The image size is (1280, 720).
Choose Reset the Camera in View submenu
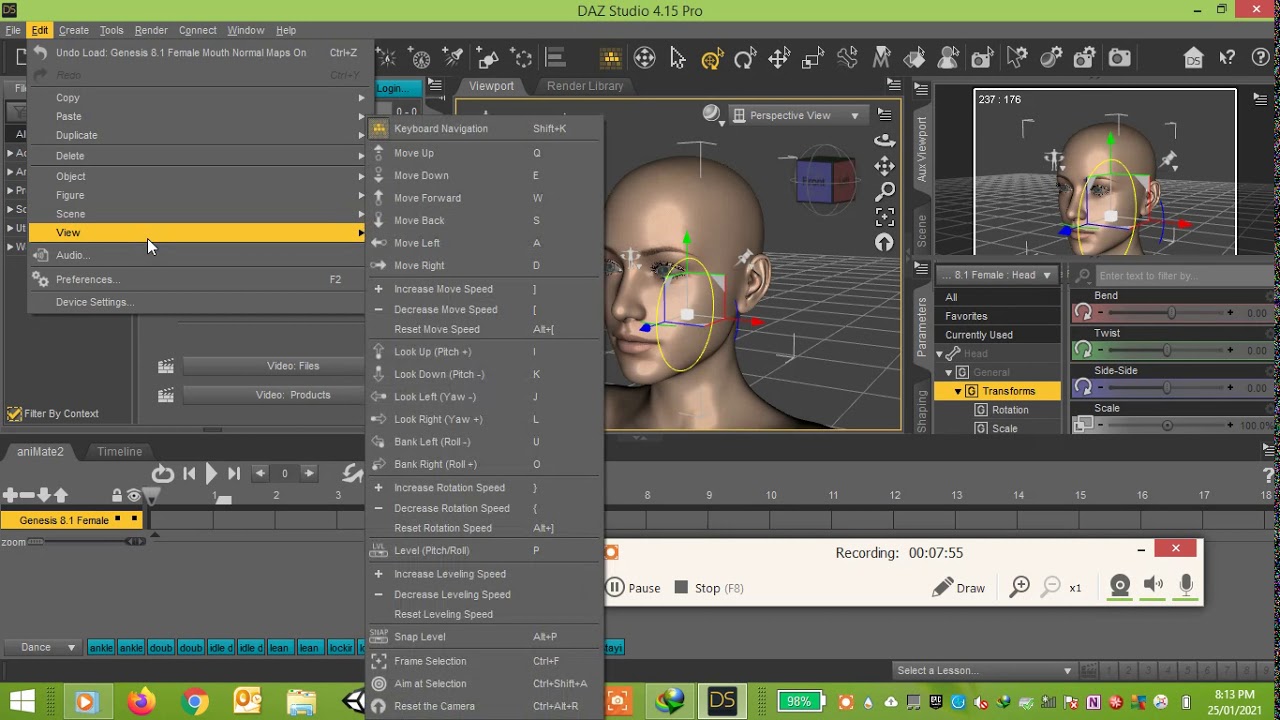485,706
